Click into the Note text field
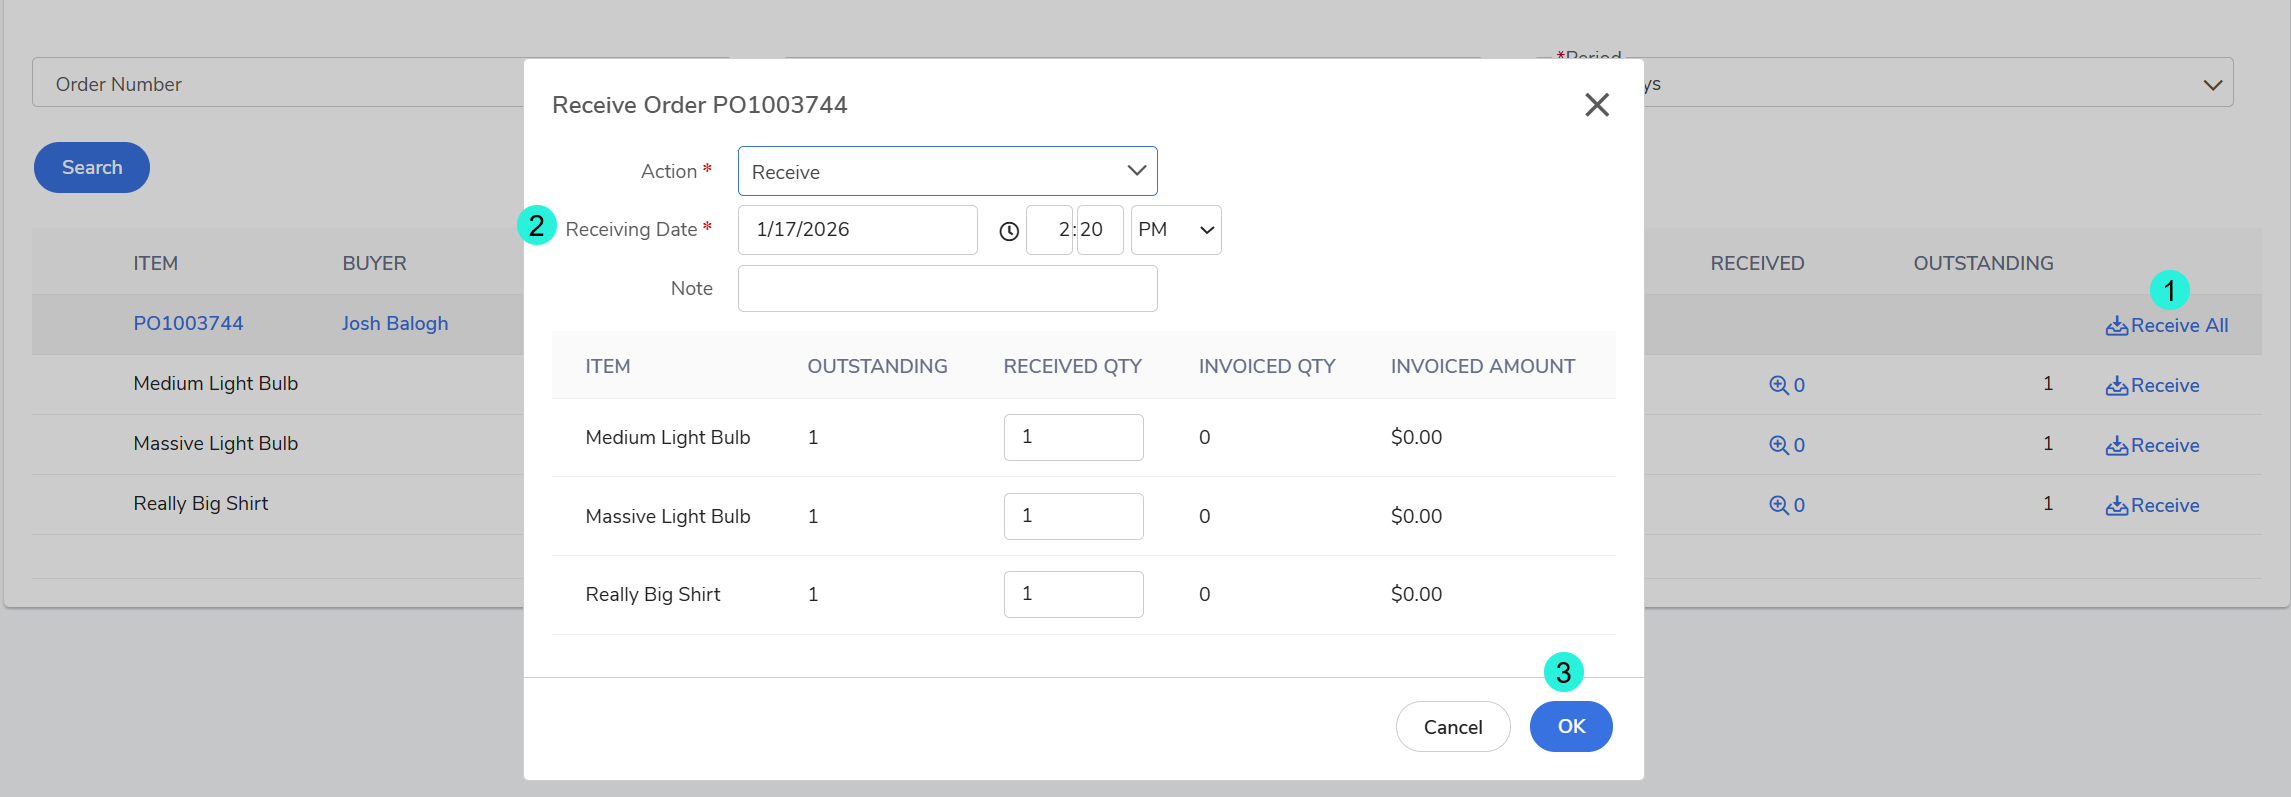2291x797 pixels. (947, 289)
